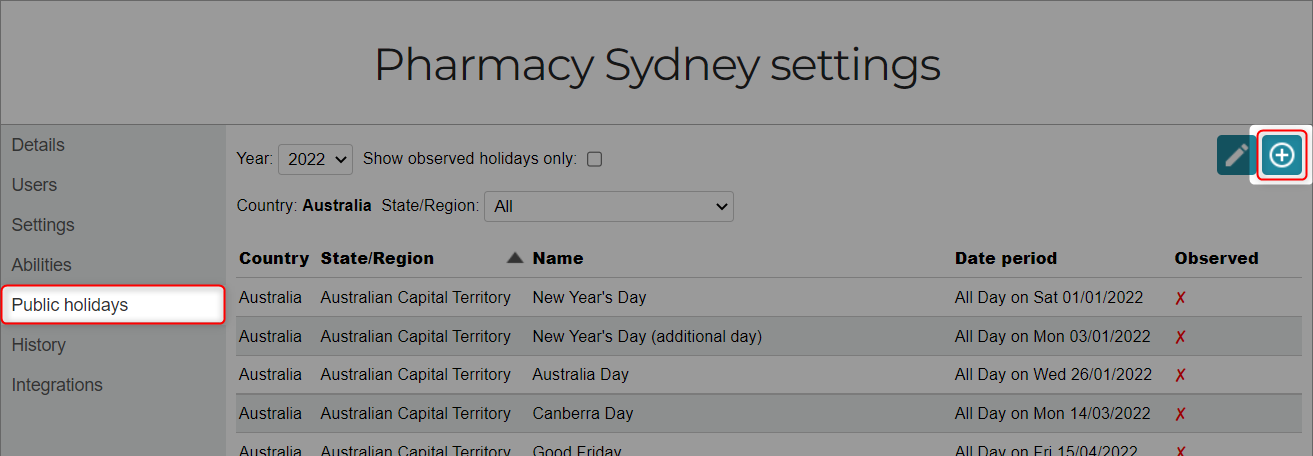1313x456 pixels.
Task: Open the Details settings section
Action: 38,145
